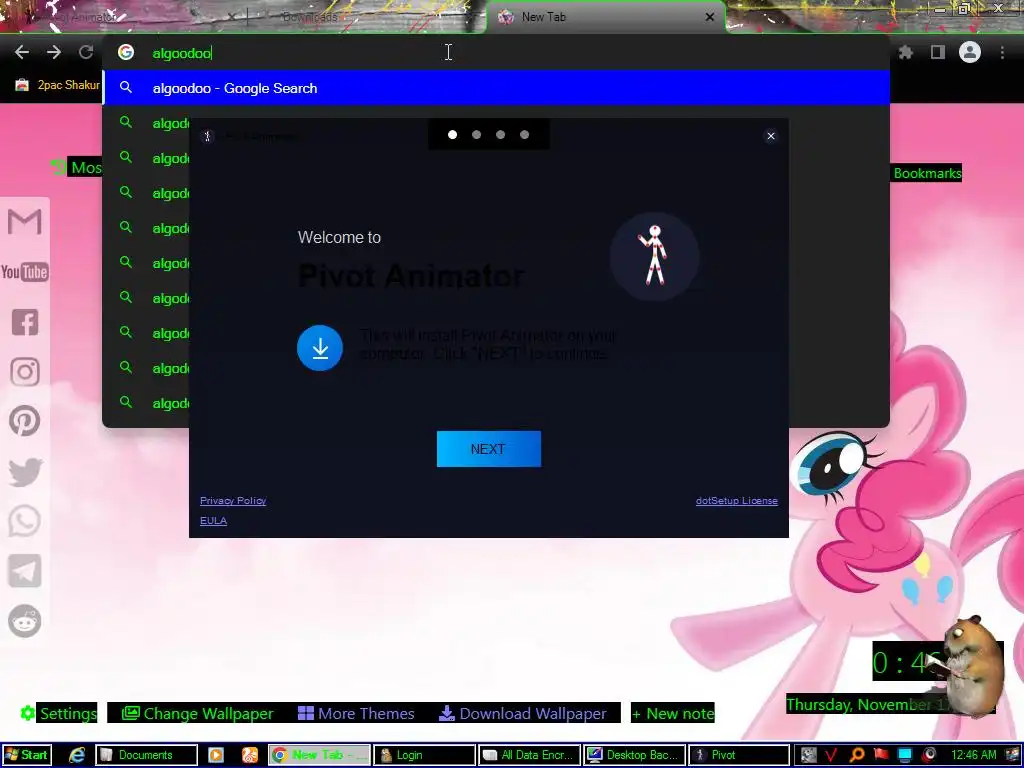Click the 12:46 AM taskbar clock

click(x=974, y=755)
